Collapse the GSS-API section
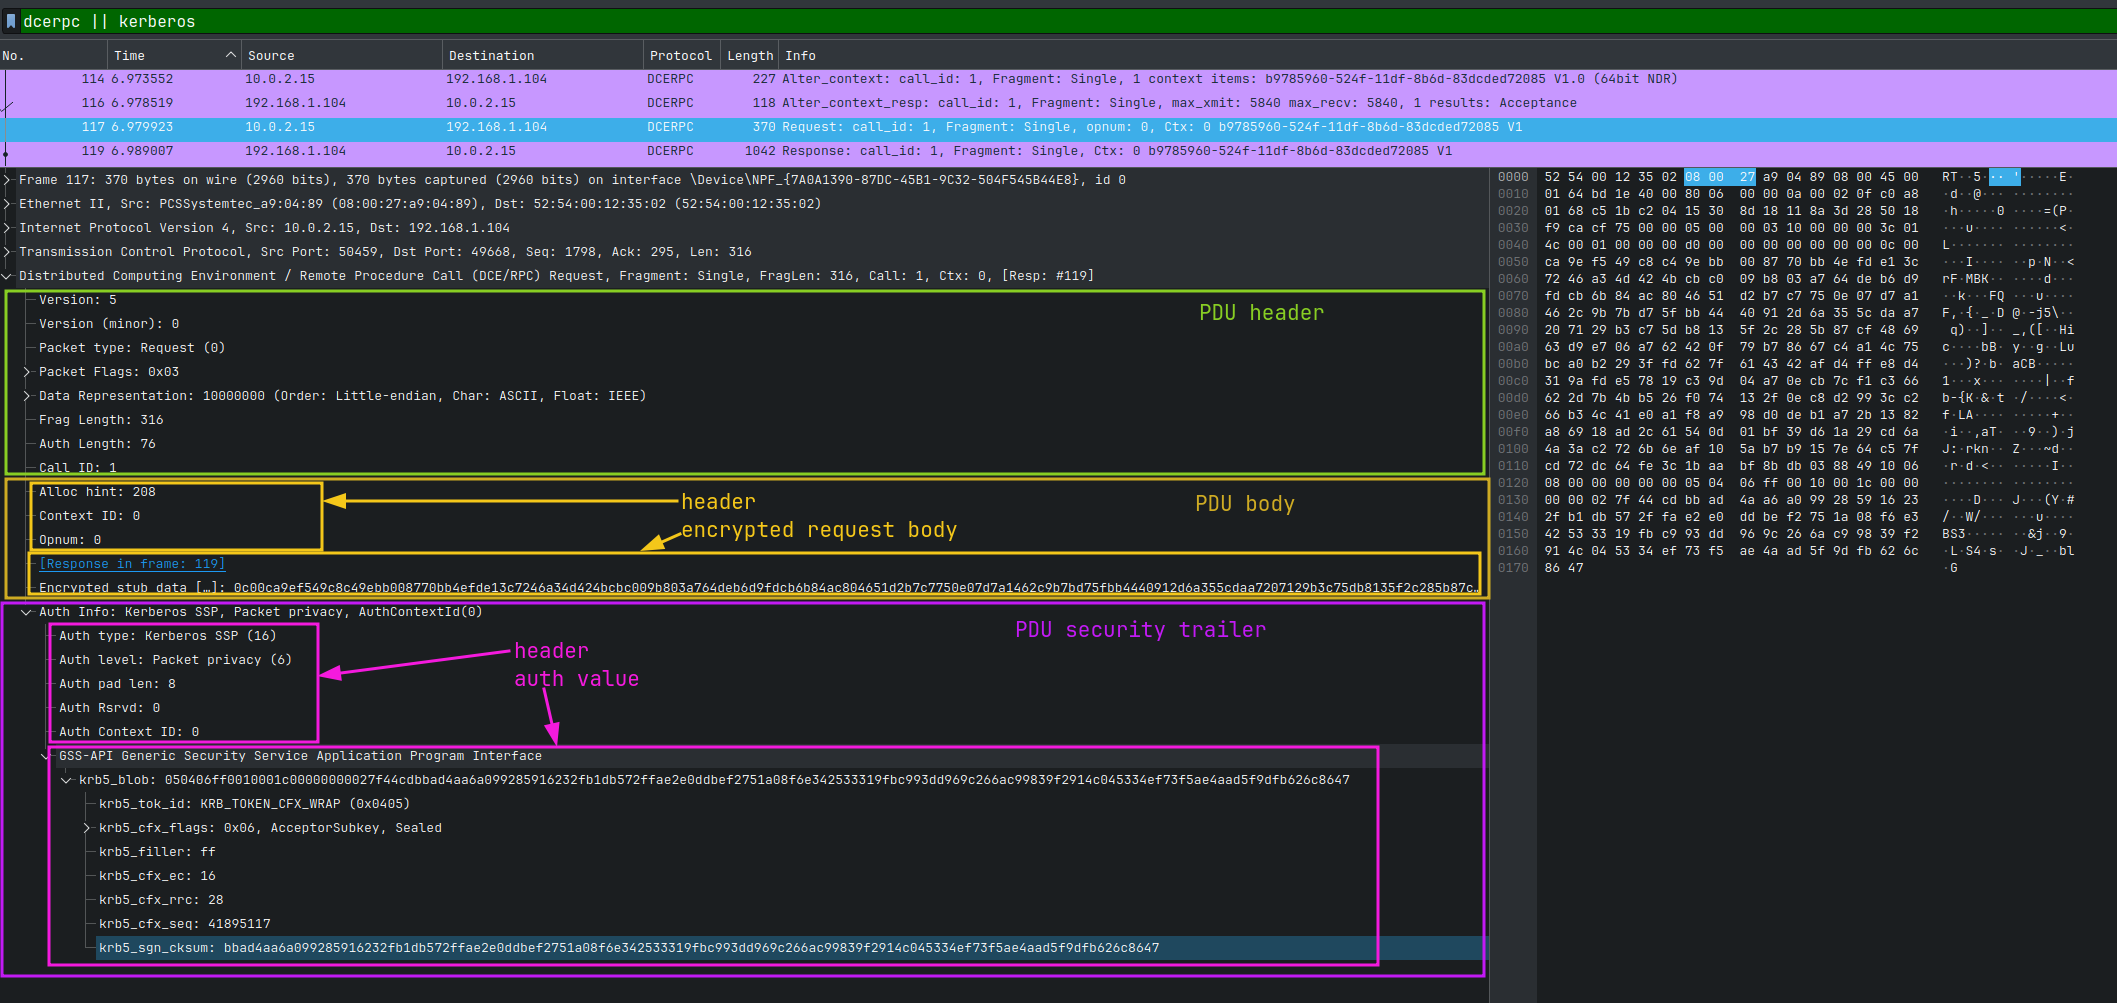Viewport: 2117px width, 1003px height. click(45, 755)
